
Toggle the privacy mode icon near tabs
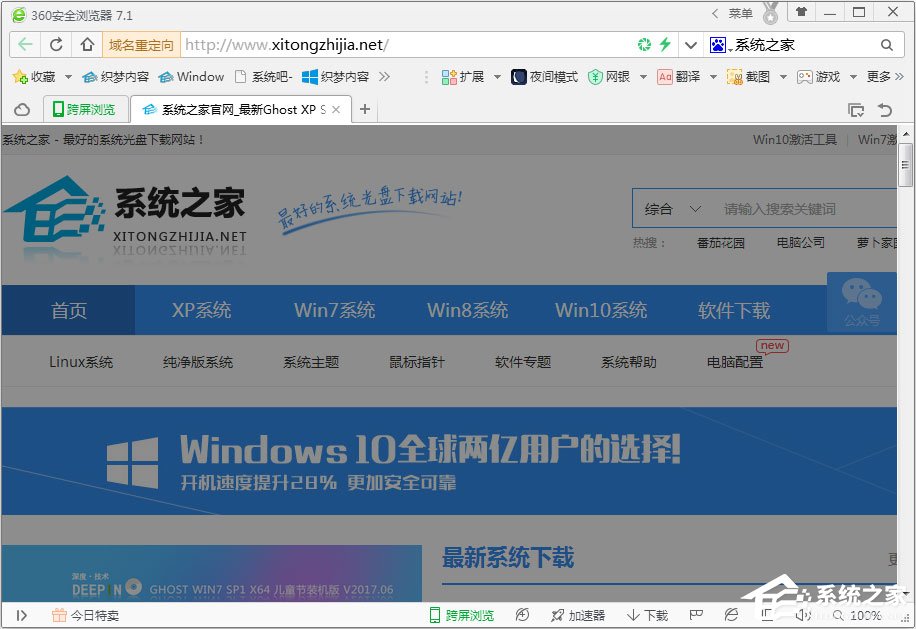click(x=21, y=110)
